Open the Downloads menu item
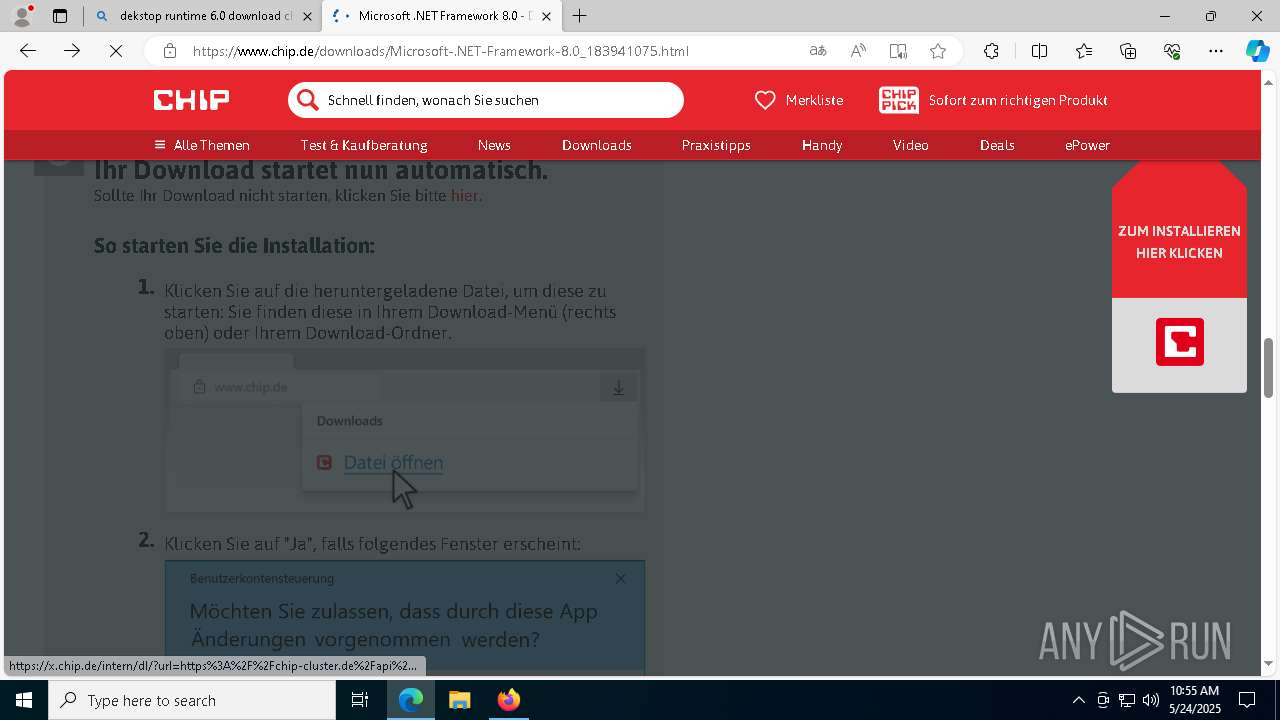Viewport: 1280px width, 720px height. point(596,145)
